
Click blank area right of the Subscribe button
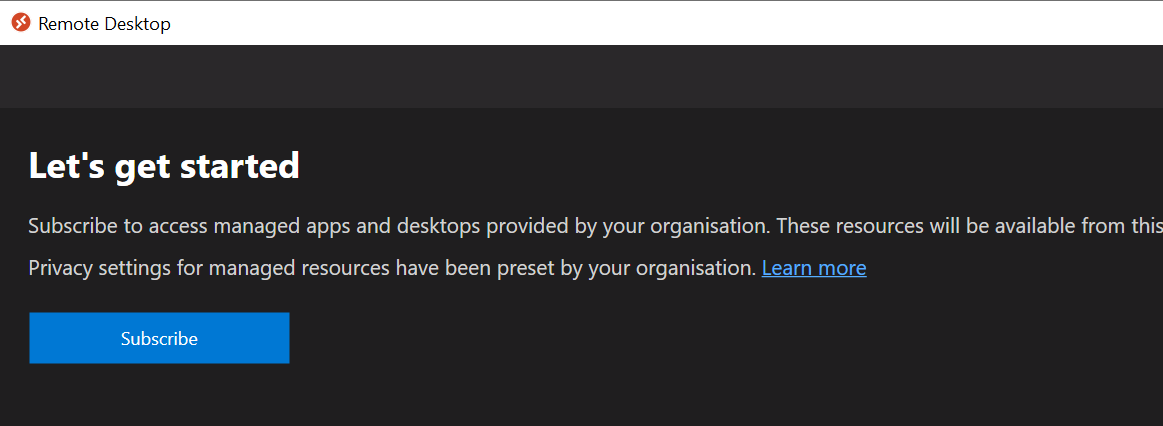tap(668, 338)
